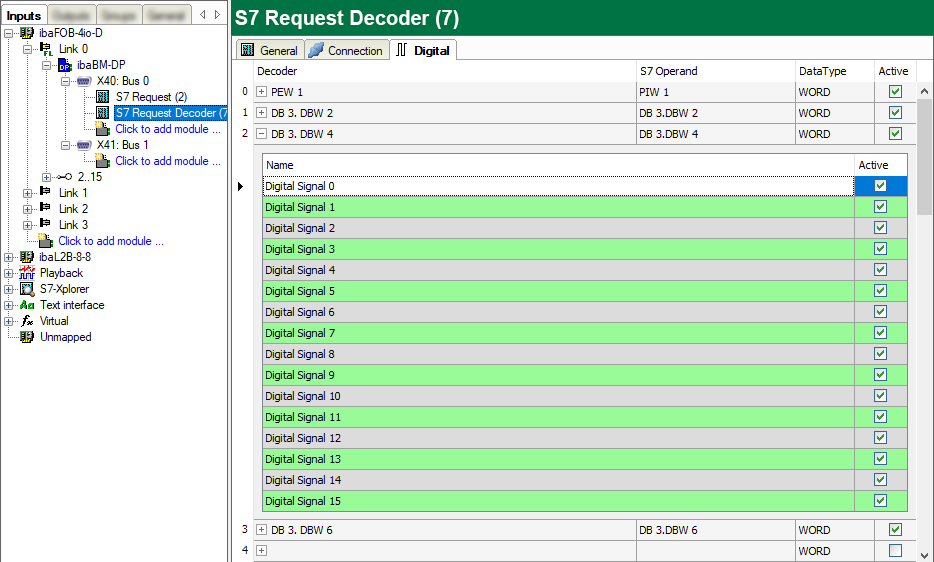Disable Active checkbox for Digital Signal 5

(880, 291)
